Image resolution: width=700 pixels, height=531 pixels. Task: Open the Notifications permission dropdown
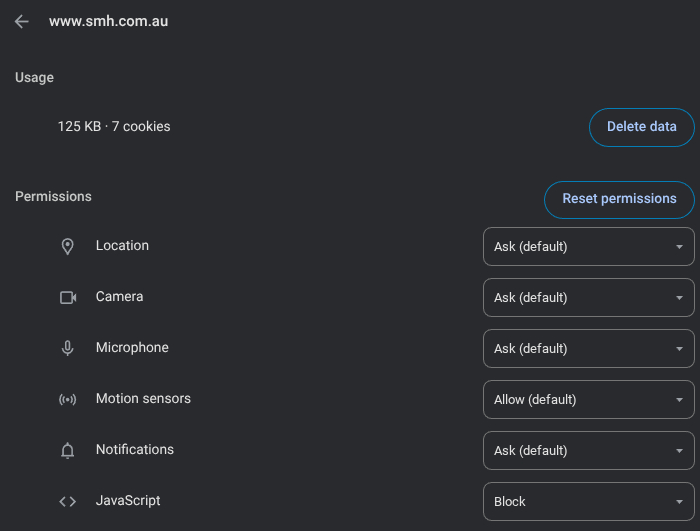tap(588, 450)
